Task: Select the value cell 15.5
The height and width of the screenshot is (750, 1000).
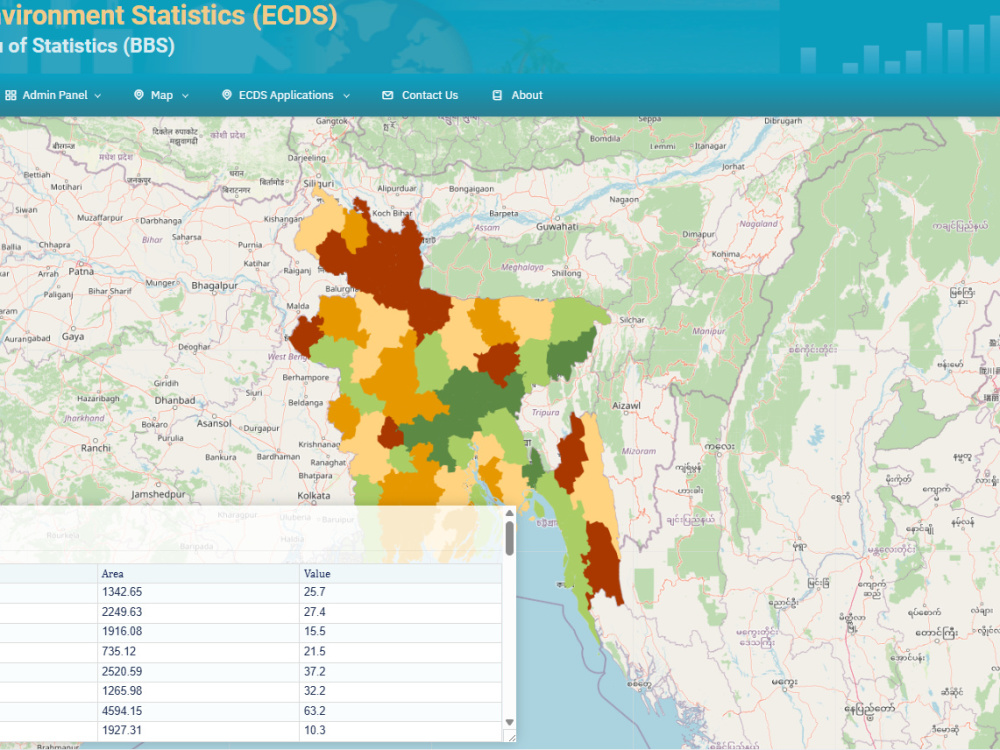Action: point(401,631)
